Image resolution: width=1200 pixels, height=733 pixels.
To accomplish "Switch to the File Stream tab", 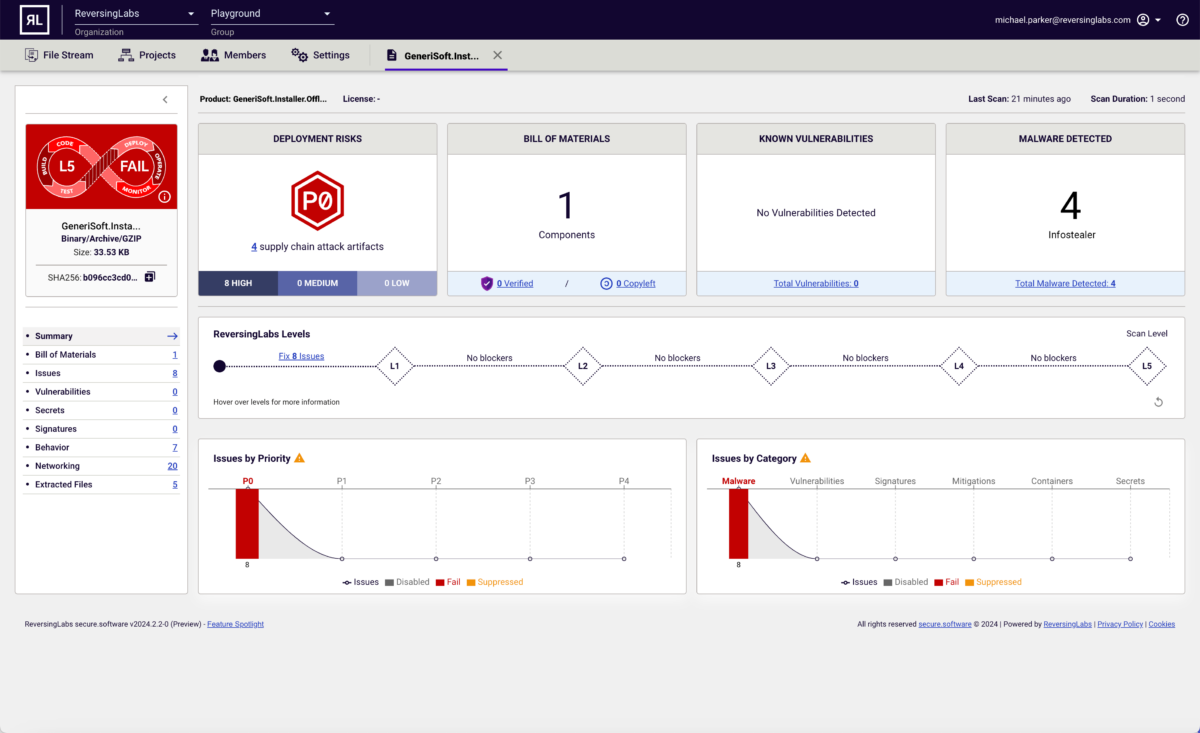I will [59, 55].
